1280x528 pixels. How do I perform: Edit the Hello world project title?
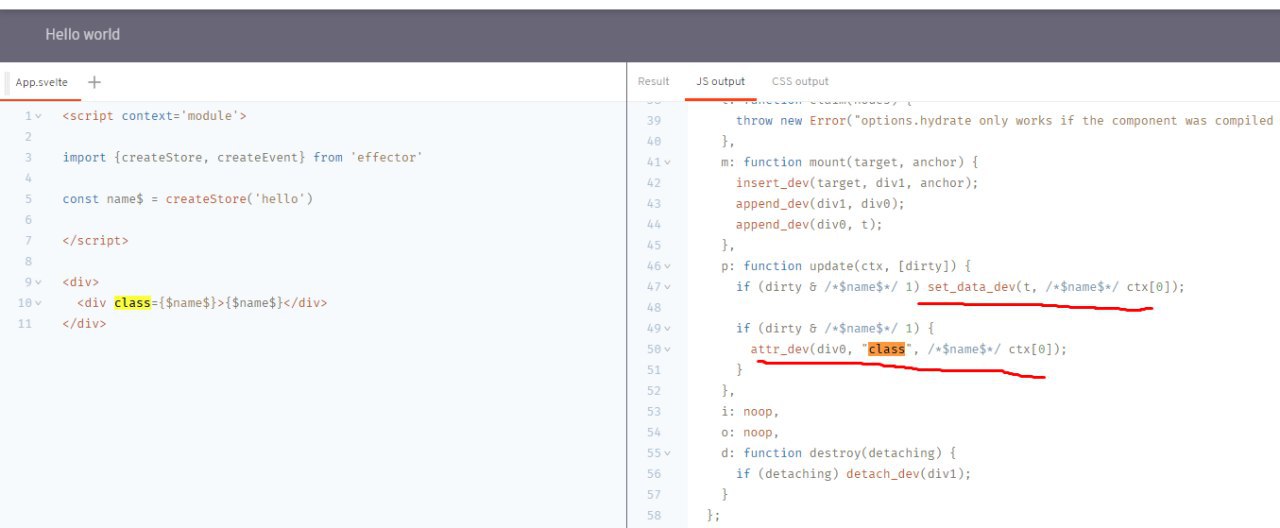82,34
